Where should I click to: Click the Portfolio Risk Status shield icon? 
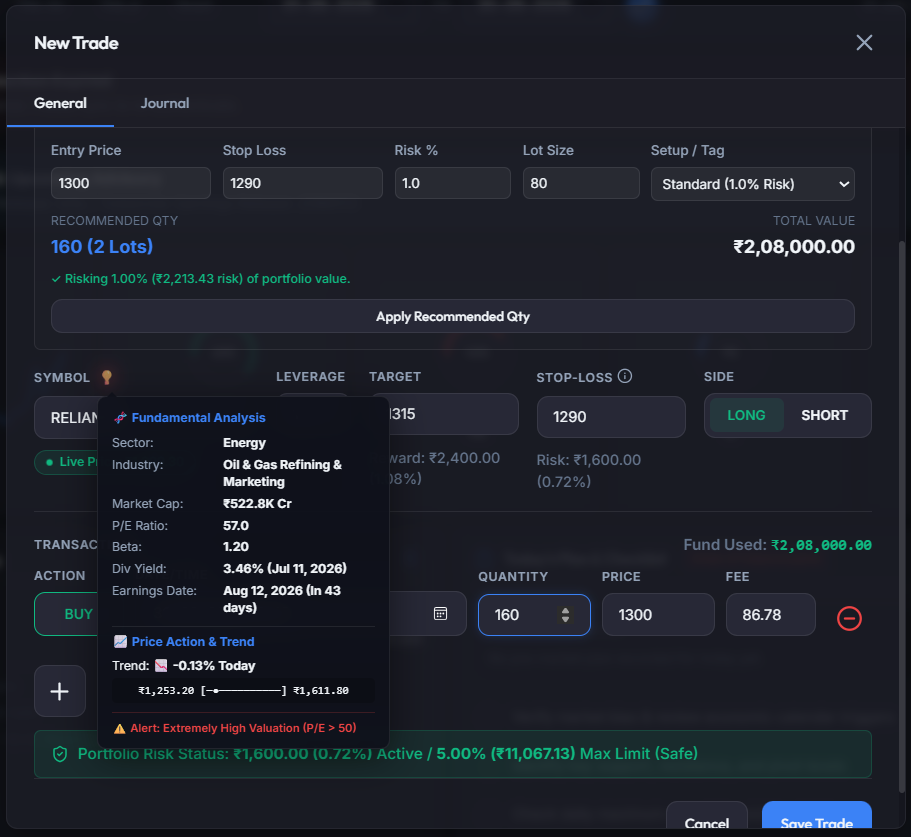click(60, 754)
